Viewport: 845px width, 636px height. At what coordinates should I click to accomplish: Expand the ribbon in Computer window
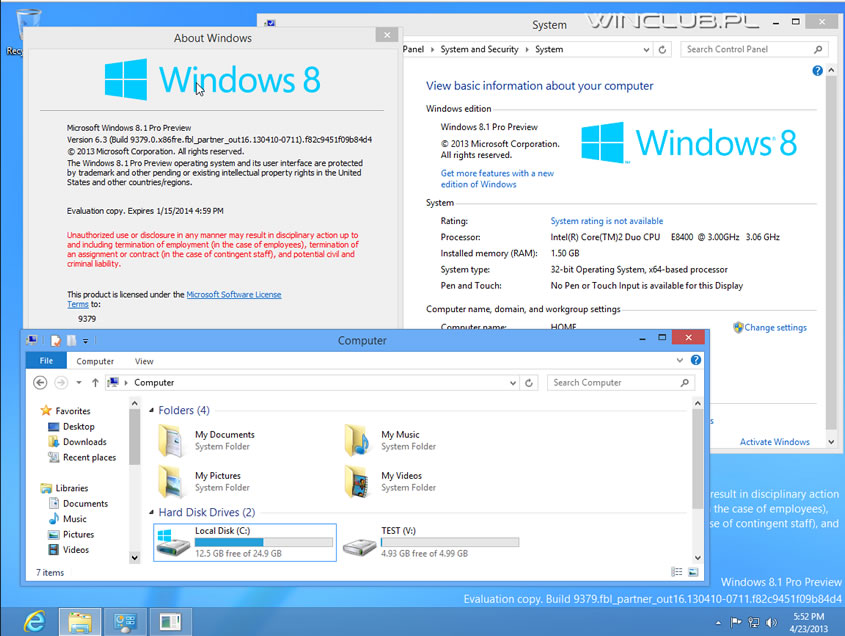pos(680,360)
